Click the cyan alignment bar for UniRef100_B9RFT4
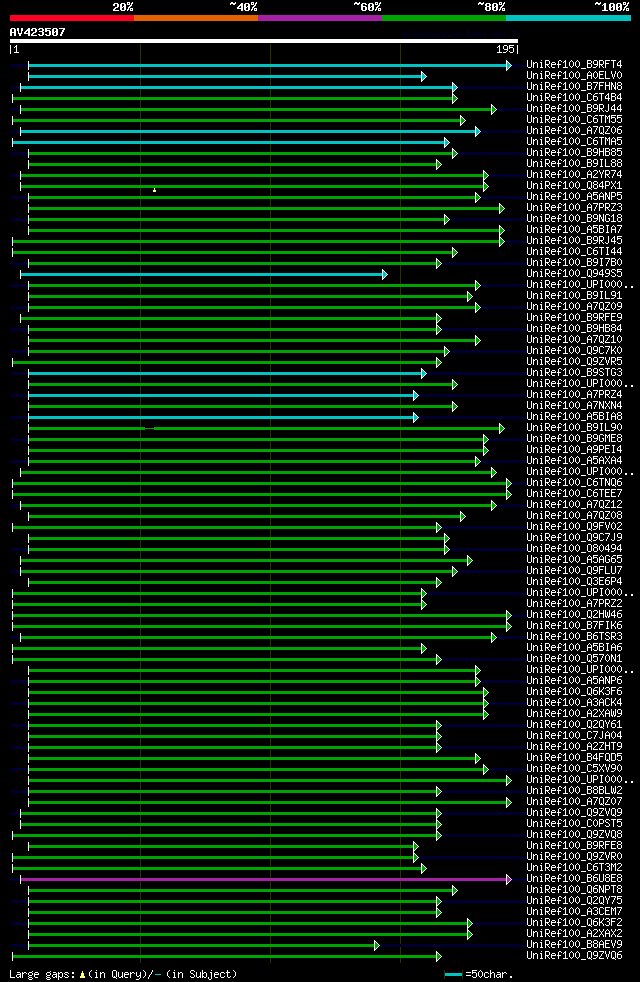 [270, 65]
